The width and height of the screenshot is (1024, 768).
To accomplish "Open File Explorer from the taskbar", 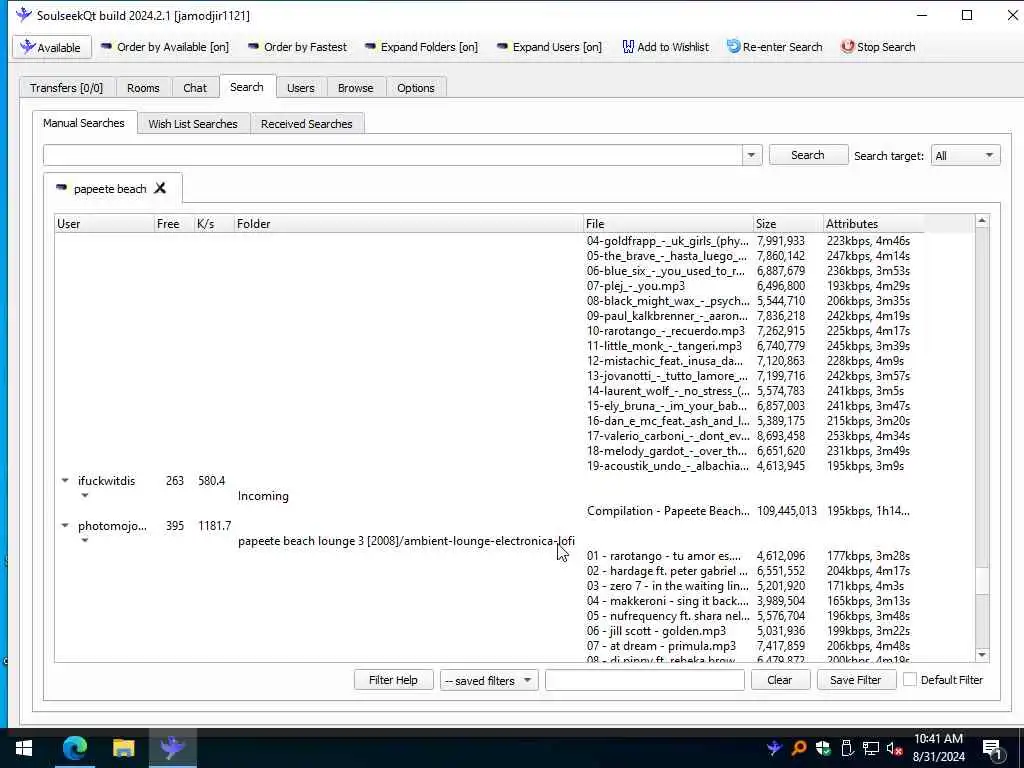I will 123,748.
